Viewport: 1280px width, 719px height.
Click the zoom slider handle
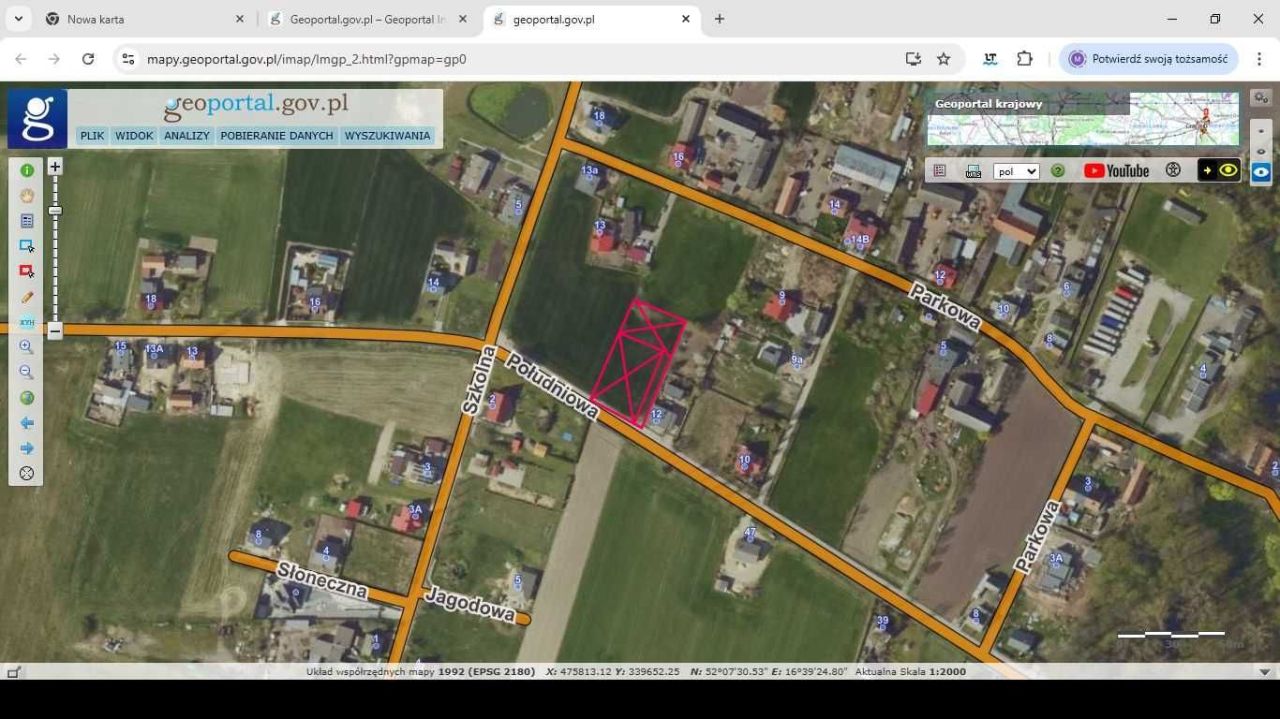click(55, 210)
